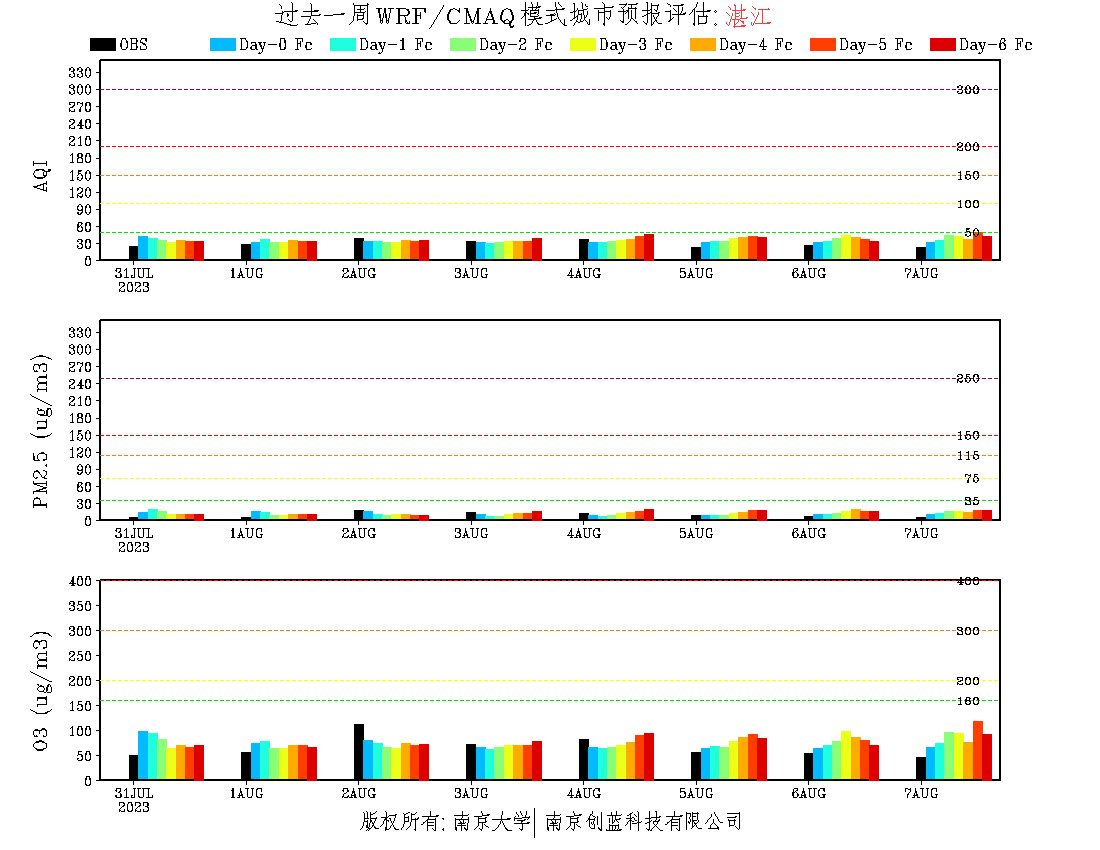
Task: Click the black OBS bar for 2AUG in O3 chart
Action: pyautogui.click(x=358, y=752)
